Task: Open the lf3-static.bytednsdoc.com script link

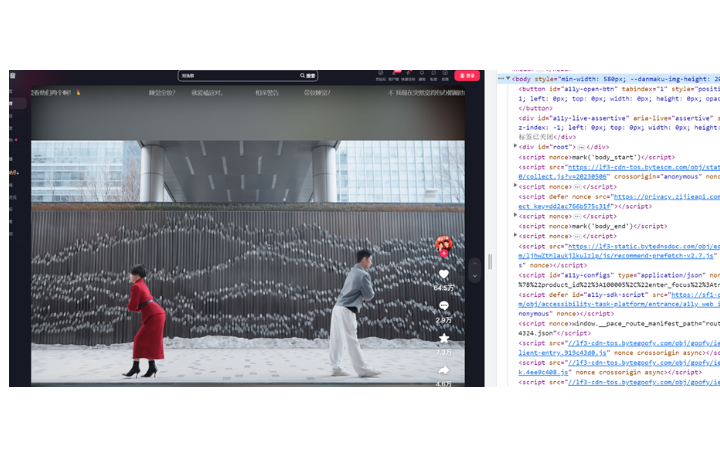Action: tap(644, 246)
